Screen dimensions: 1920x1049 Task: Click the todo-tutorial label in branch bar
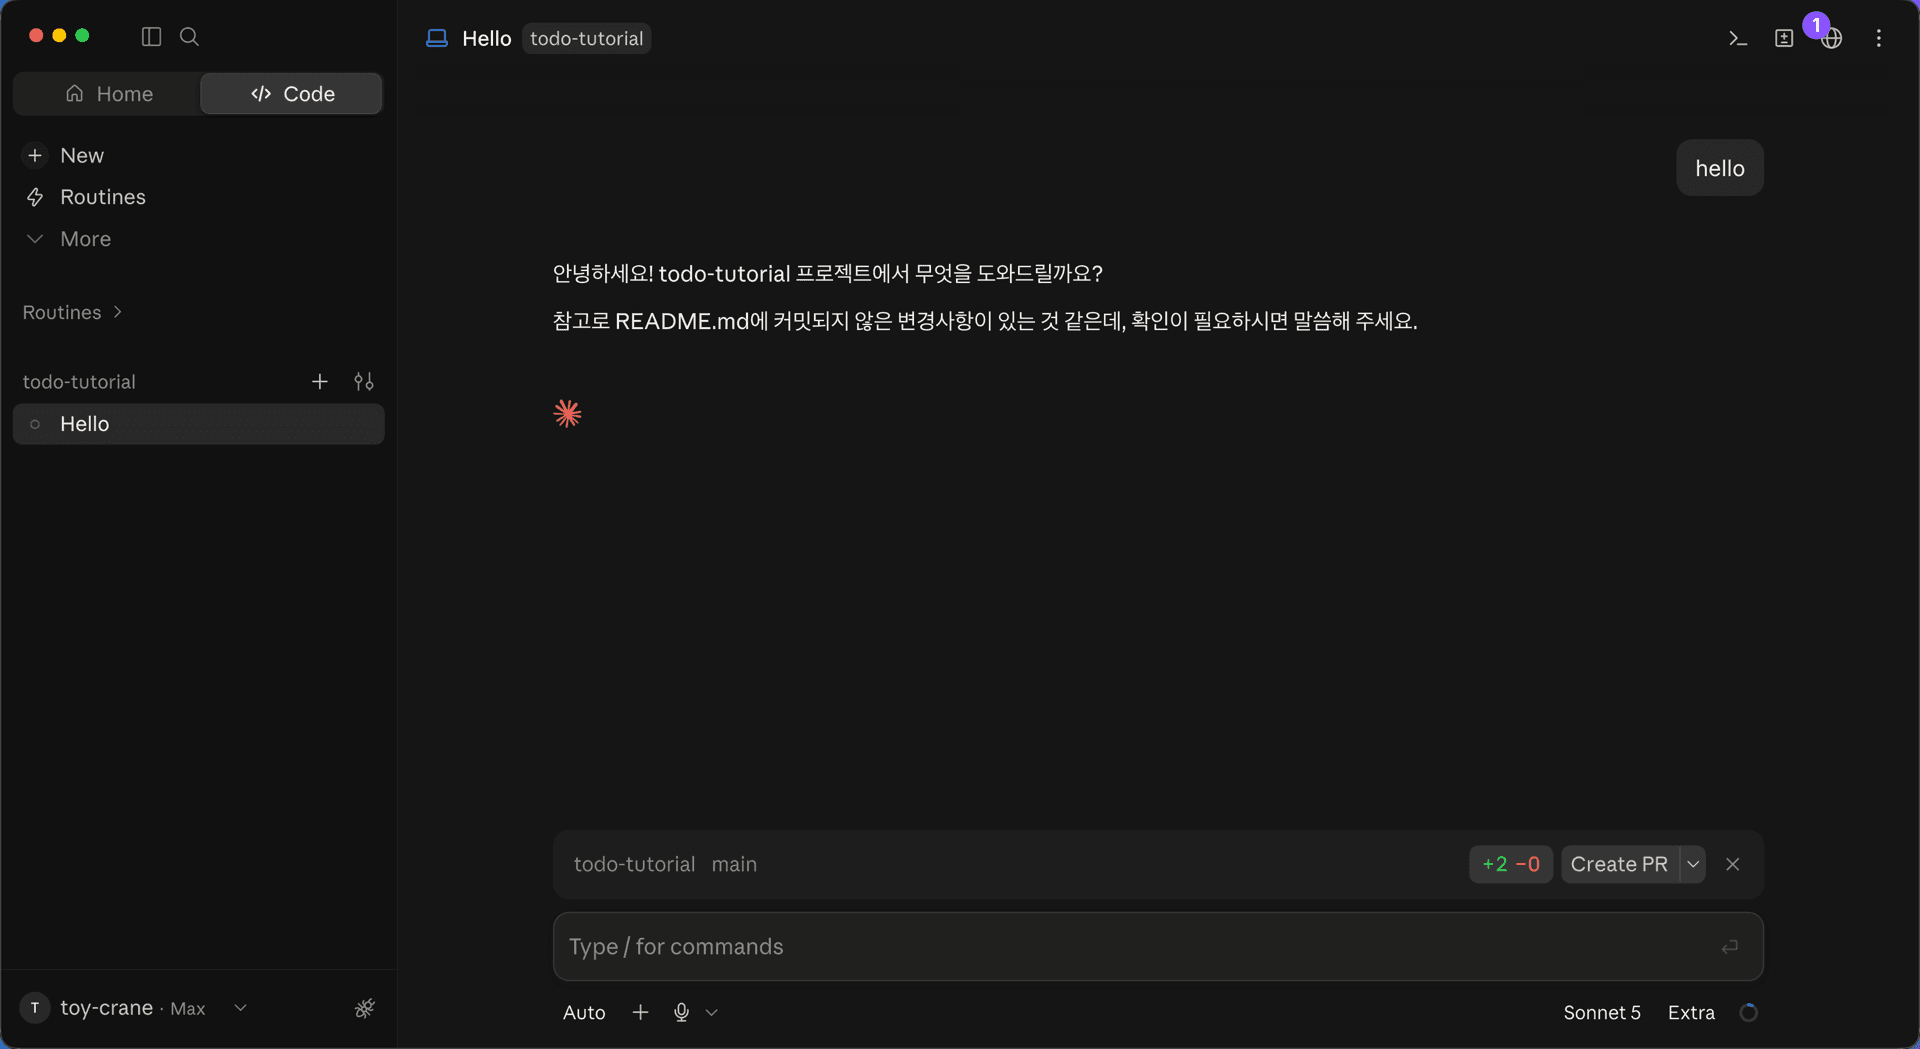pyautogui.click(x=634, y=864)
